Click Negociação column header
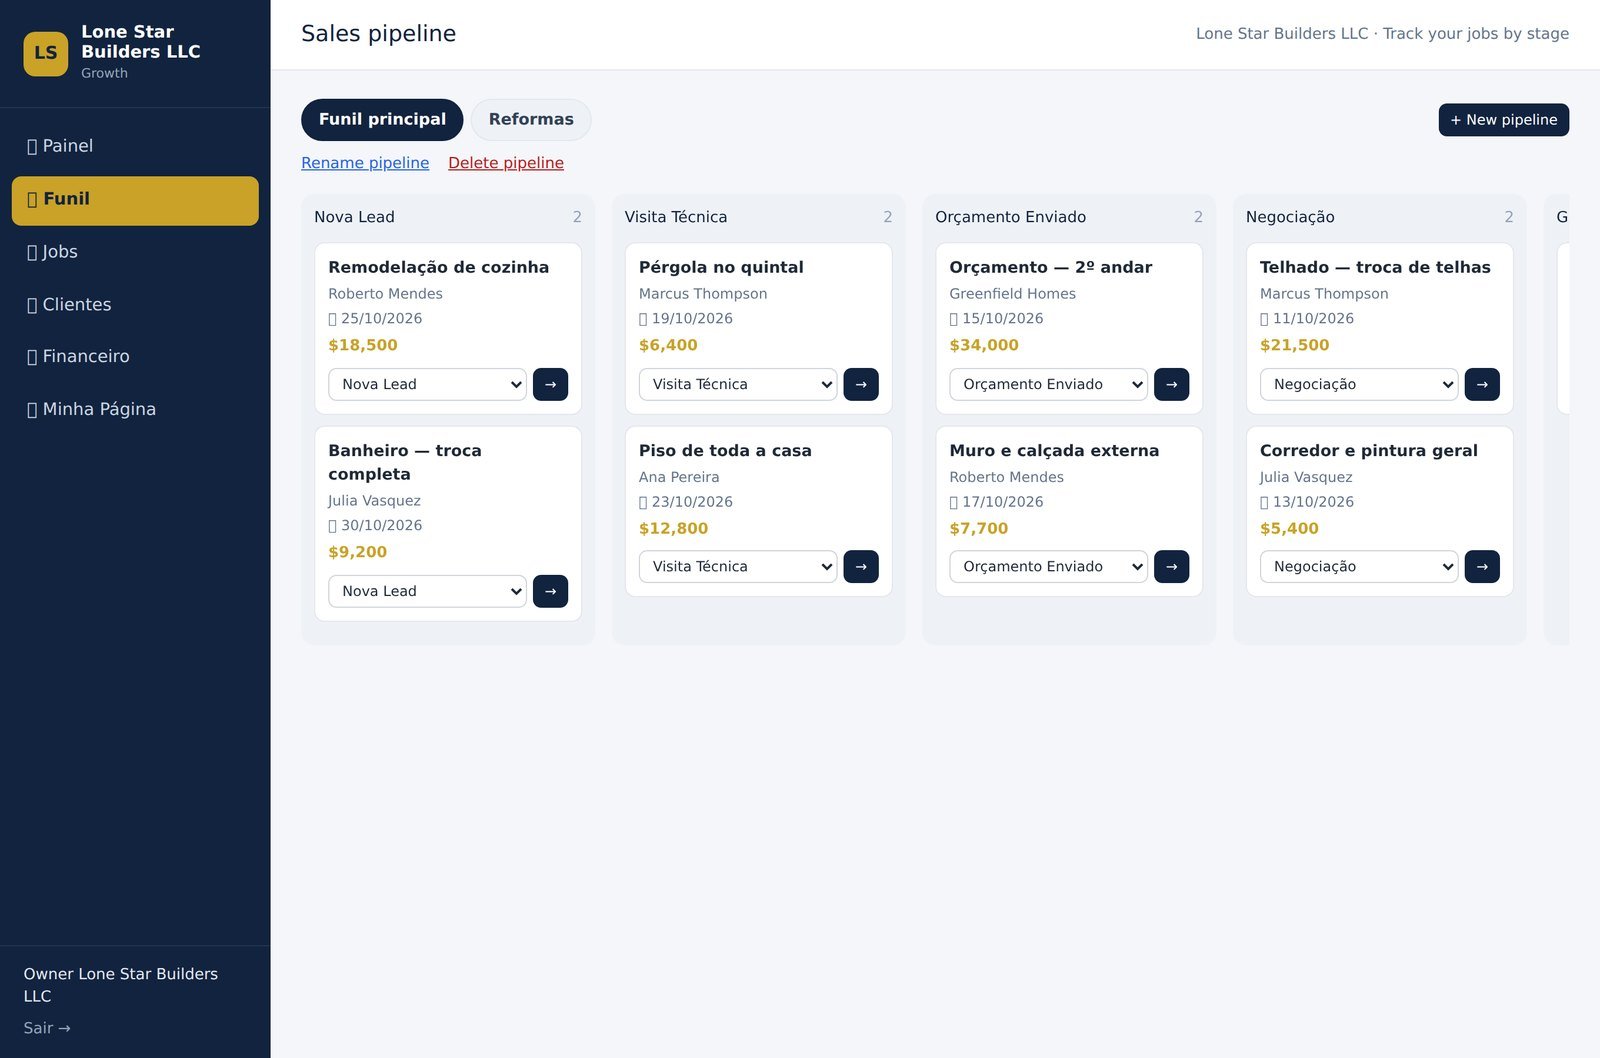The height and width of the screenshot is (1058, 1600). tap(1290, 217)
